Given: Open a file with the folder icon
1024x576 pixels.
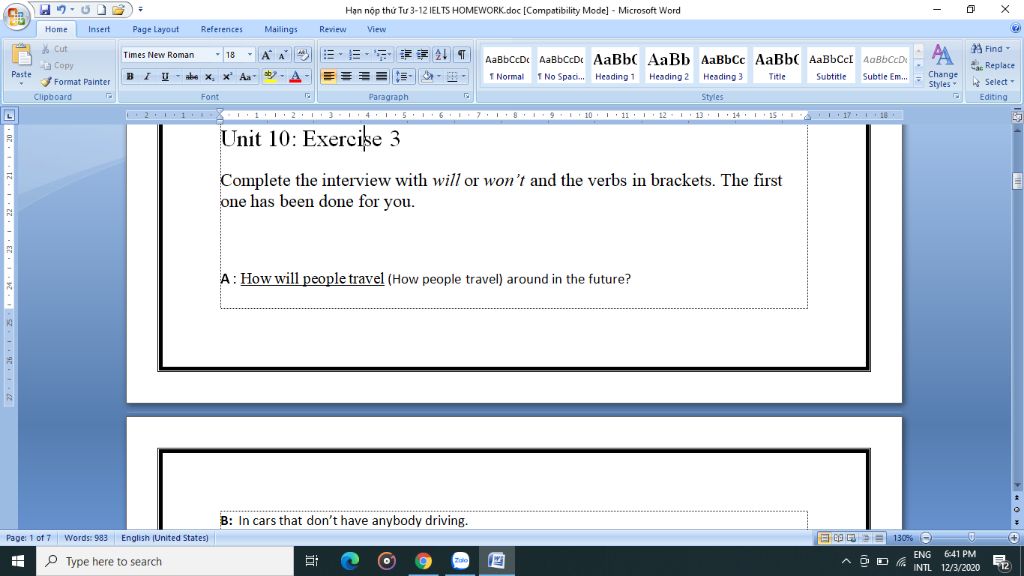Looking at the screenshot, I should coord(118,10).
